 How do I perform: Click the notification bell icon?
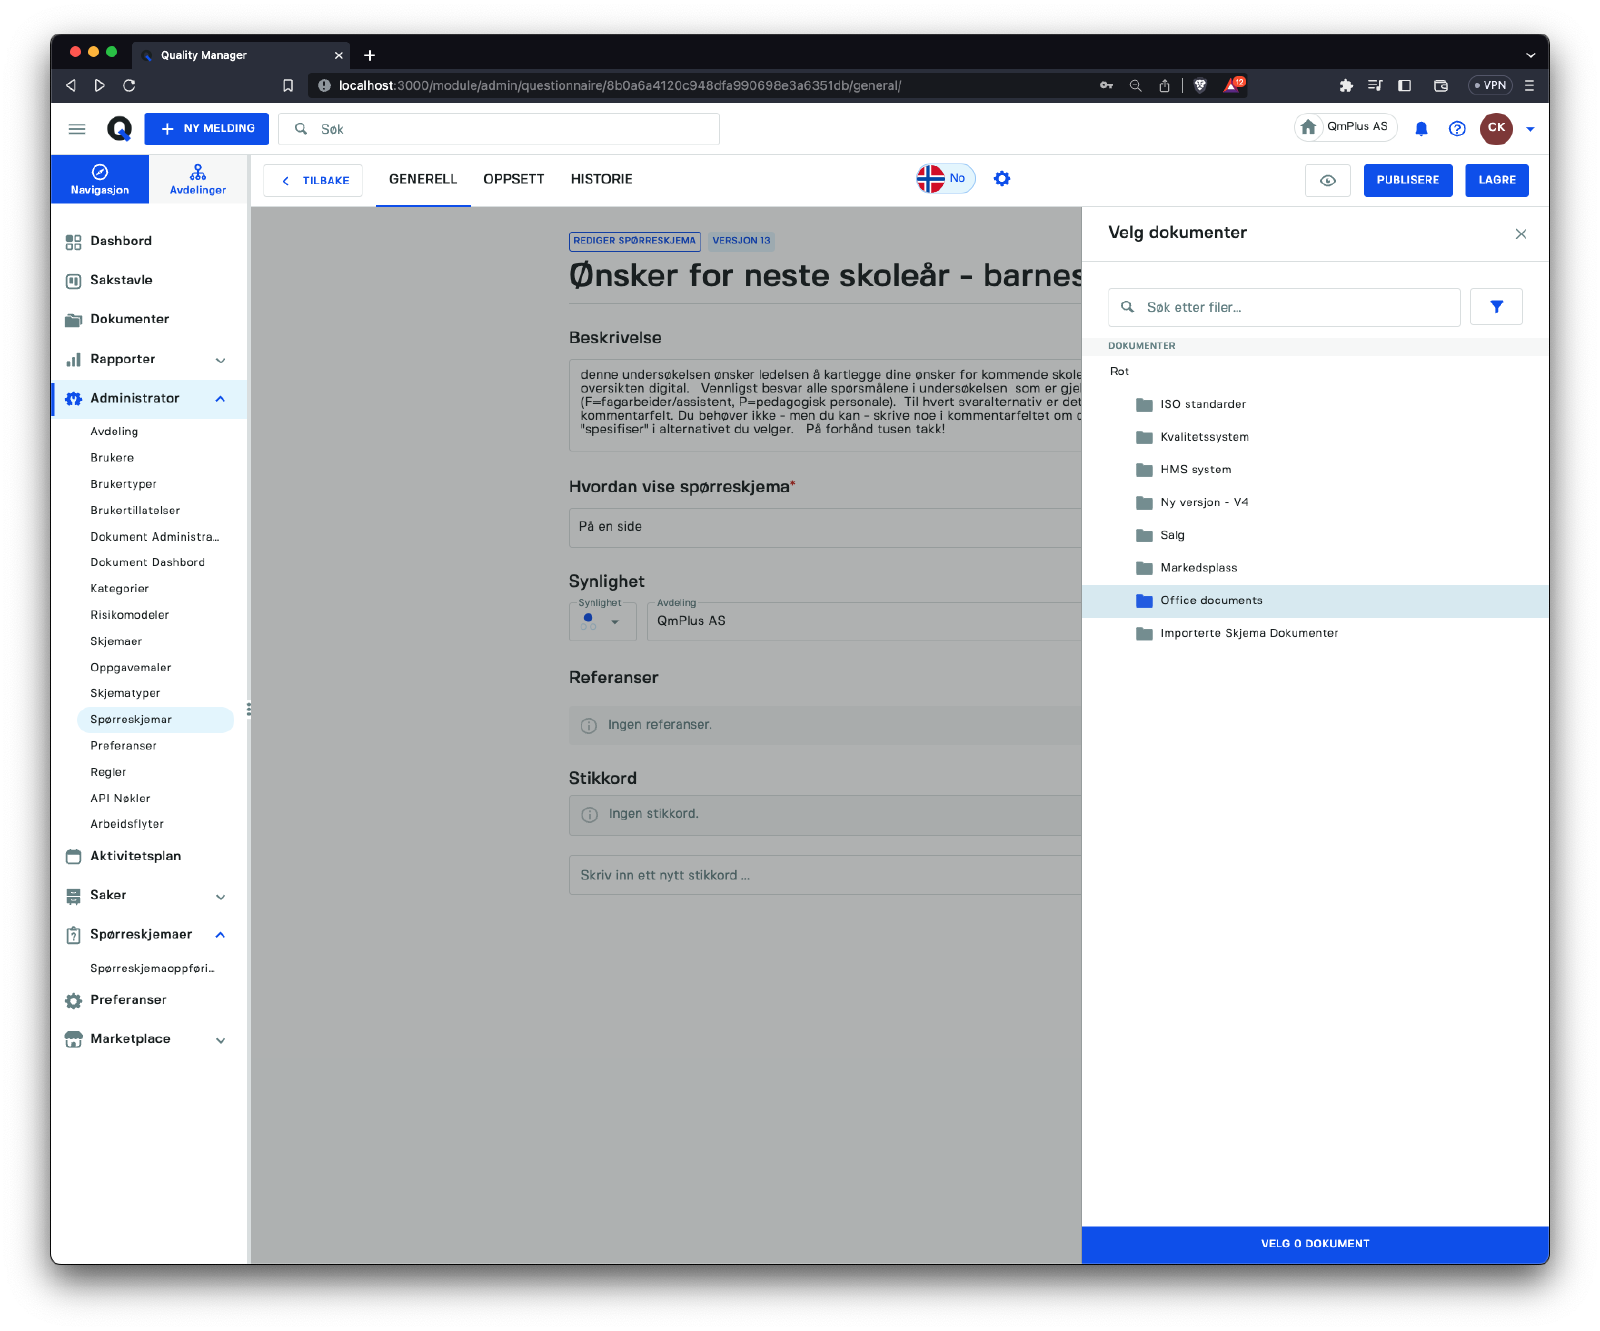[1421, 129]
